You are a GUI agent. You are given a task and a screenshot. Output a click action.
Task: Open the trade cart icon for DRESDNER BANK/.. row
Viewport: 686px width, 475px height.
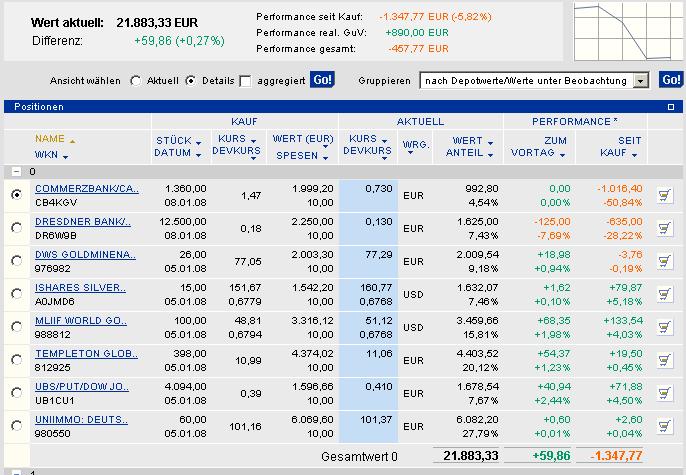[x=665, y=228]
